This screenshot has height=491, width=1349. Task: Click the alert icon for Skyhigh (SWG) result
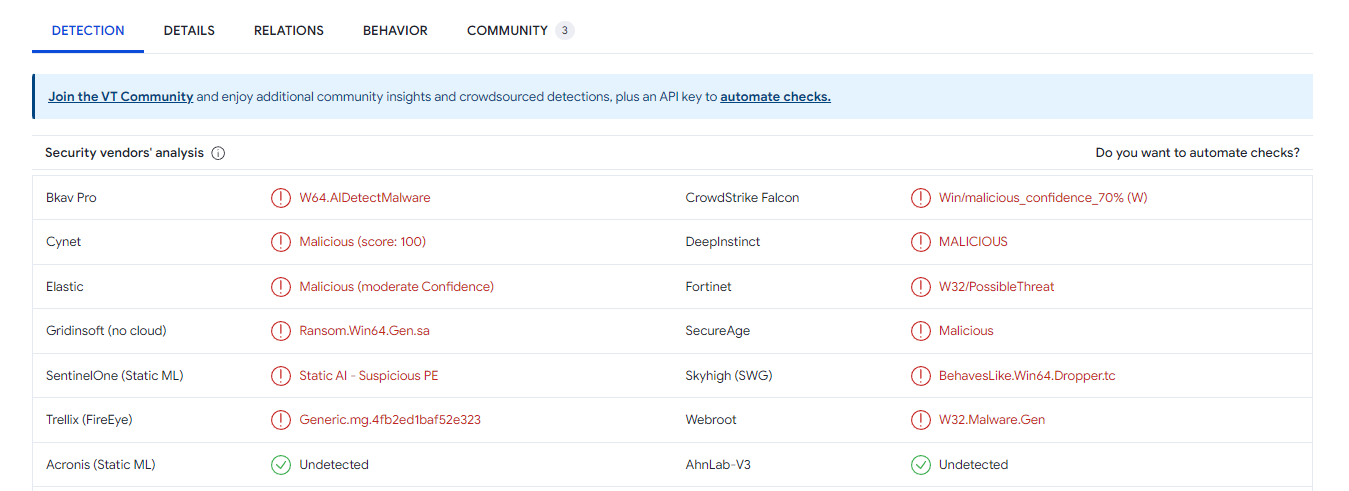(920, 376)
